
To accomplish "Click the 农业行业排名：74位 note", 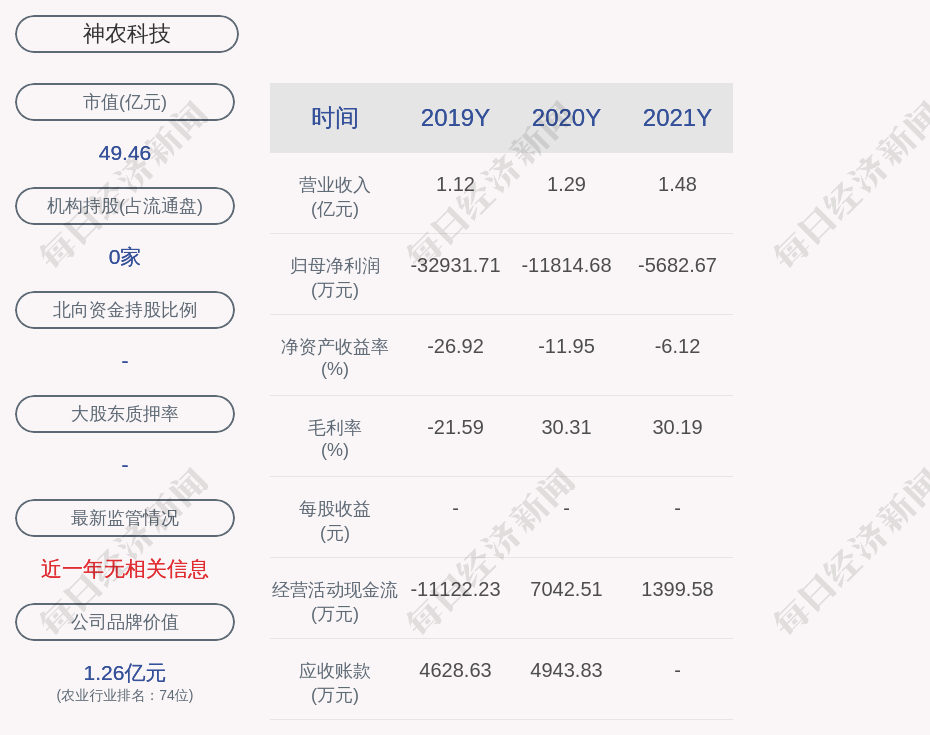I will click(125, 695).
